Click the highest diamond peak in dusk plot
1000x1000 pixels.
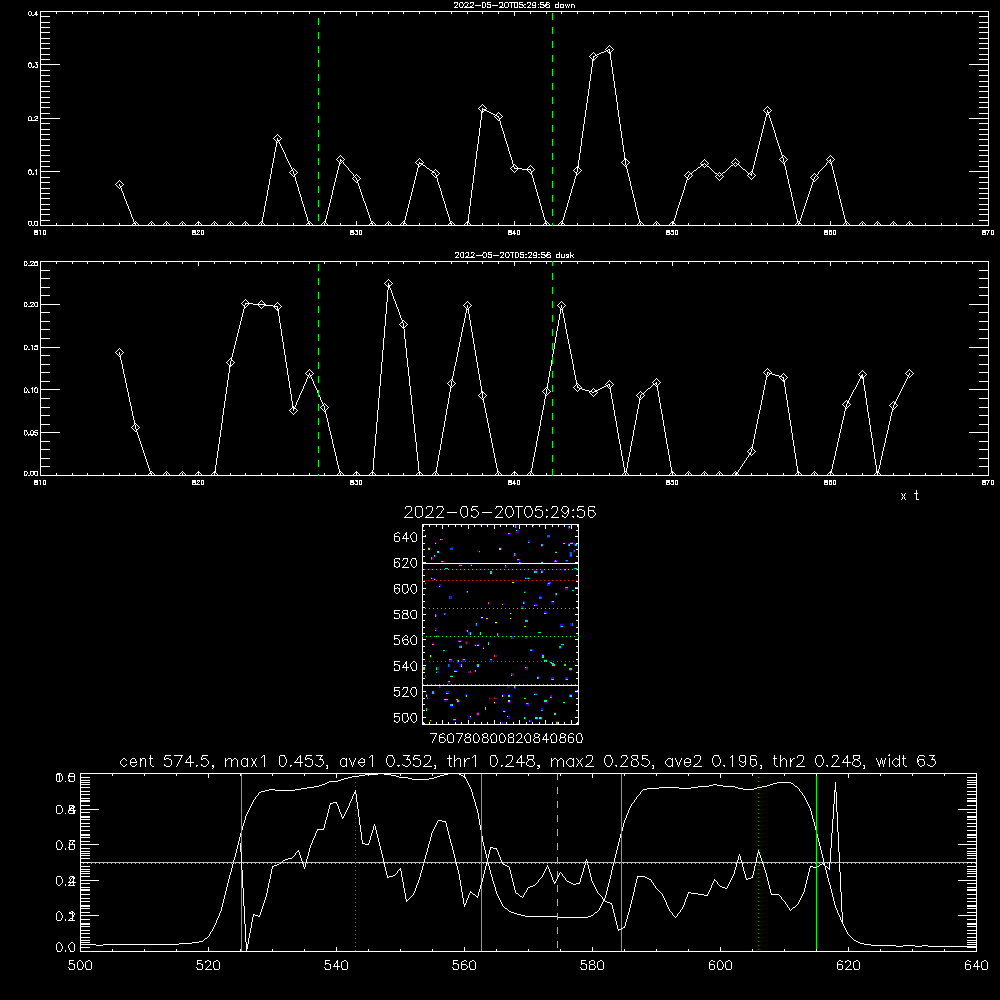[388, 284]
